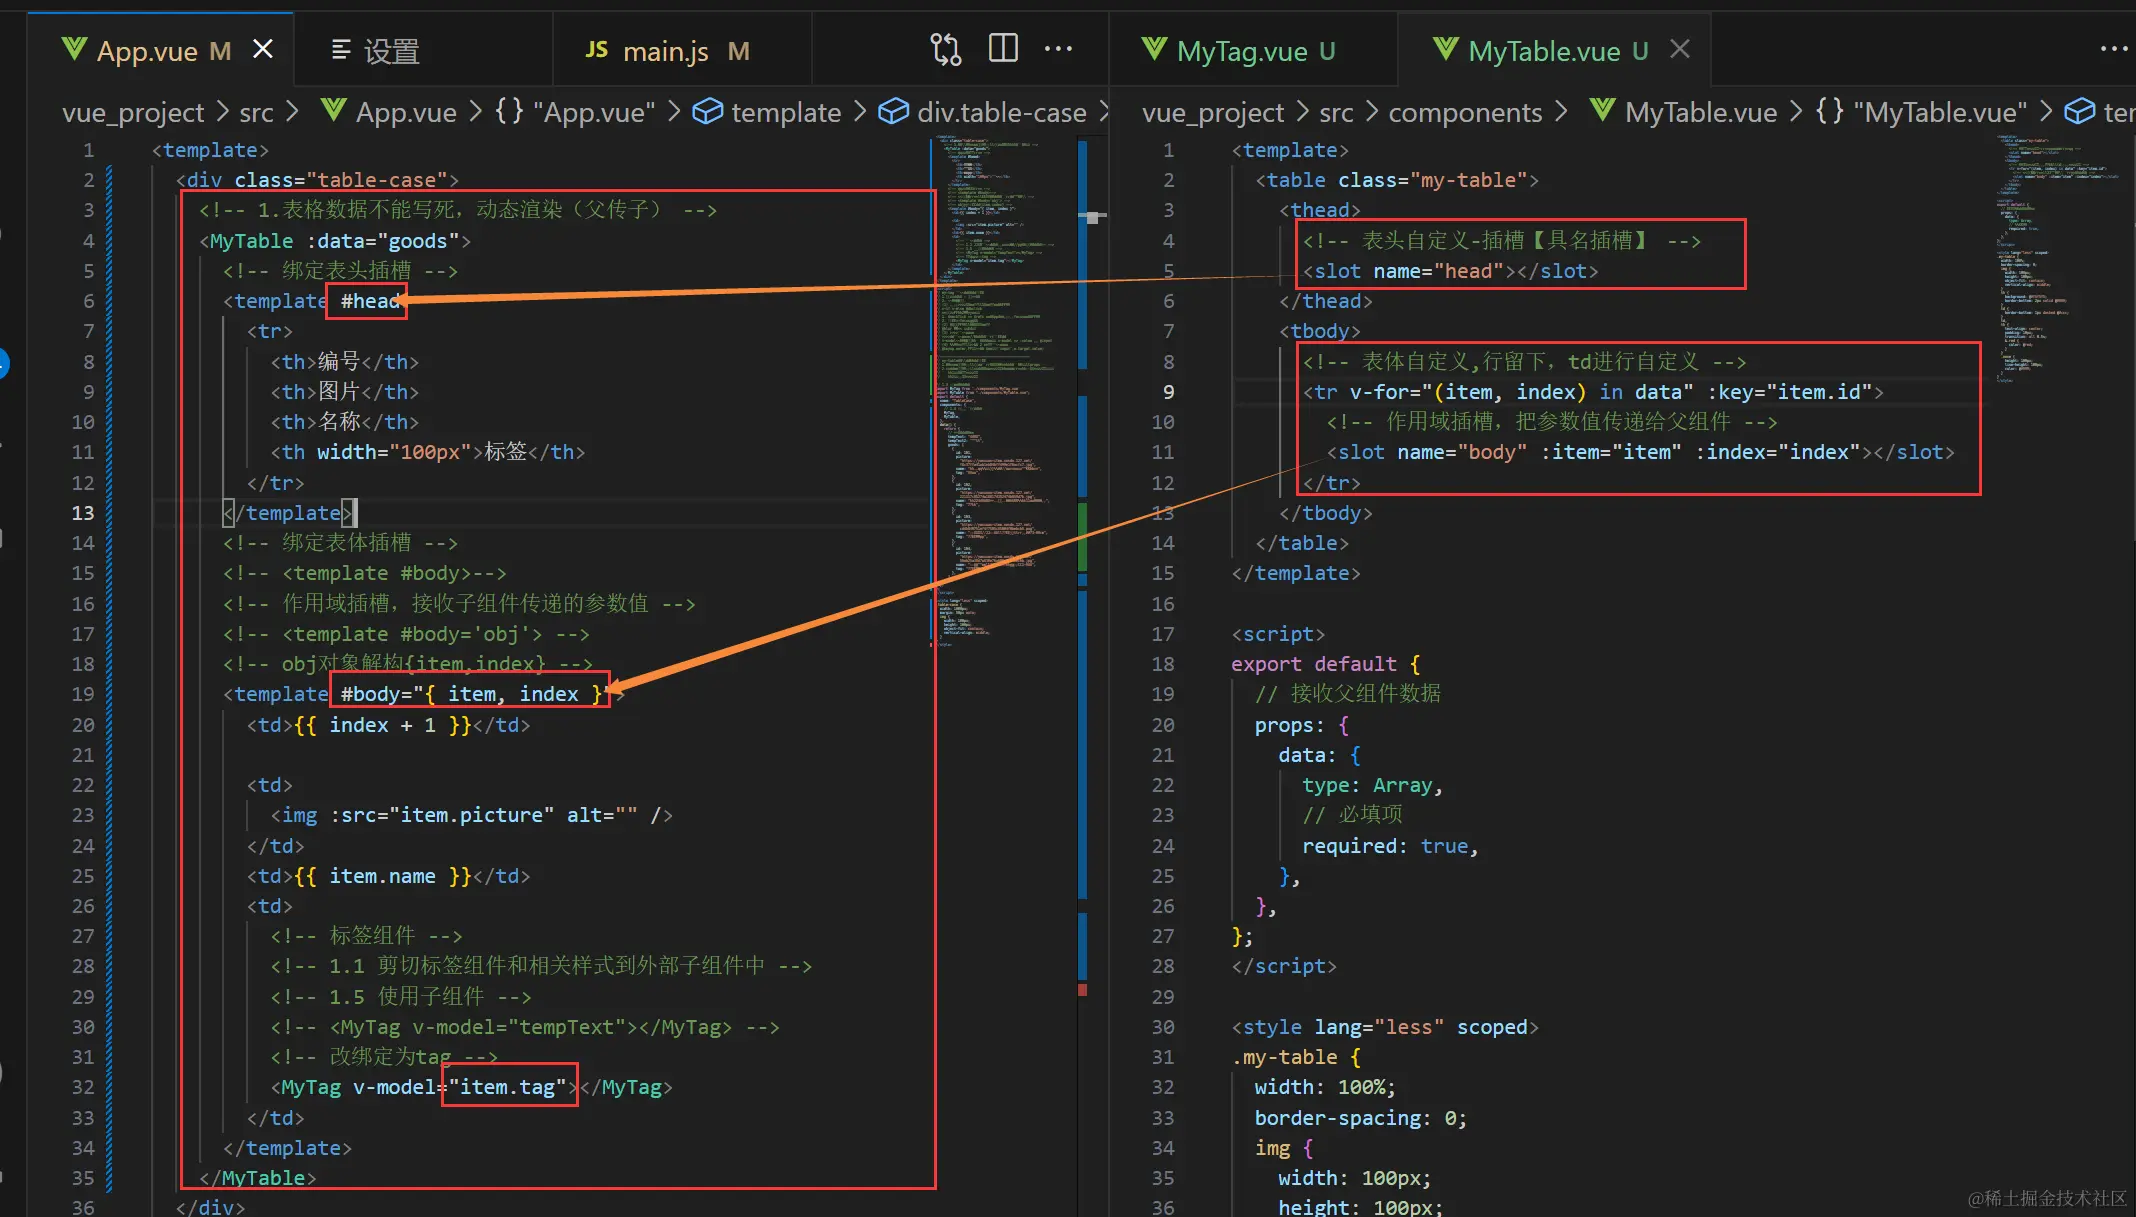Close the MyTable.vue tab
The width and height of the screenshot is (2136, 1217).
[1681, 49]
